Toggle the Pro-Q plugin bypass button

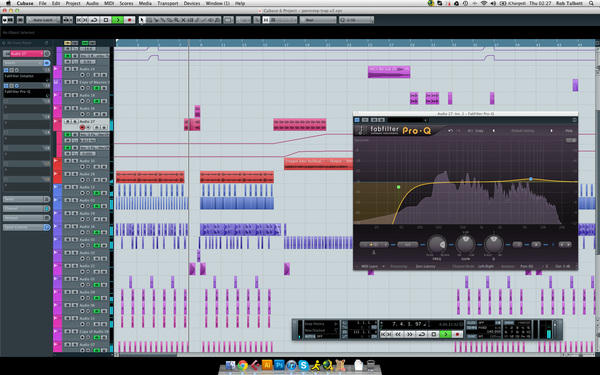pyautogui.click(x=357, y=120)
